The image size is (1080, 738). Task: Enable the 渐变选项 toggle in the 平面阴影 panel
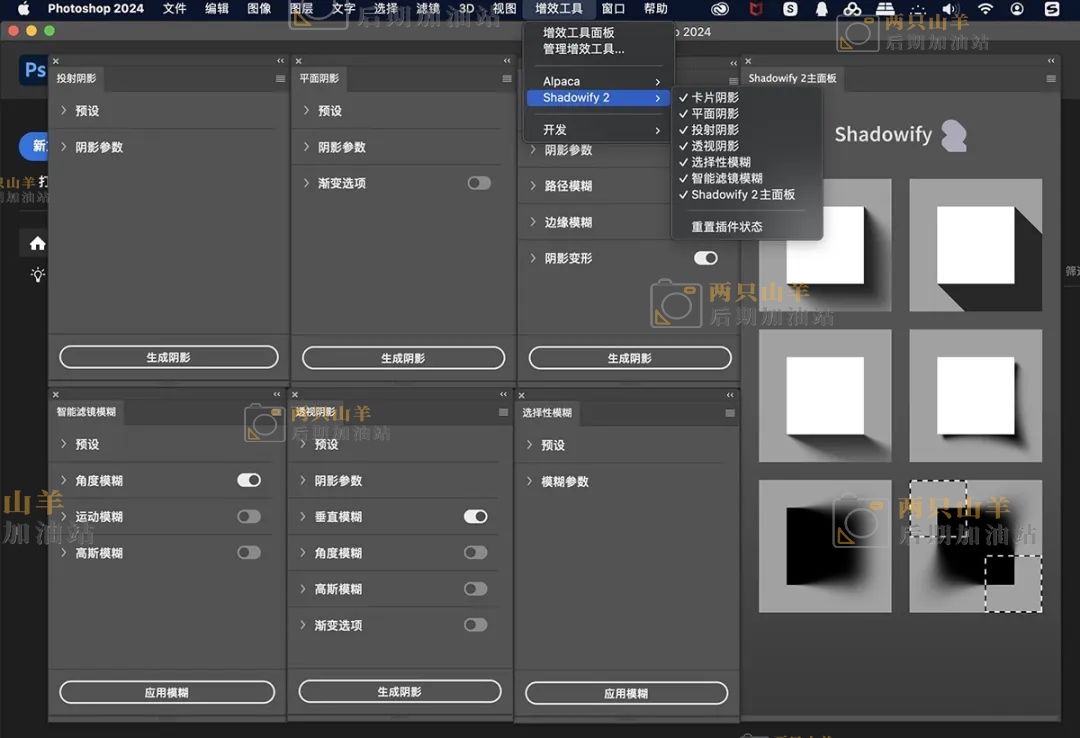click(x=478, y=183)
